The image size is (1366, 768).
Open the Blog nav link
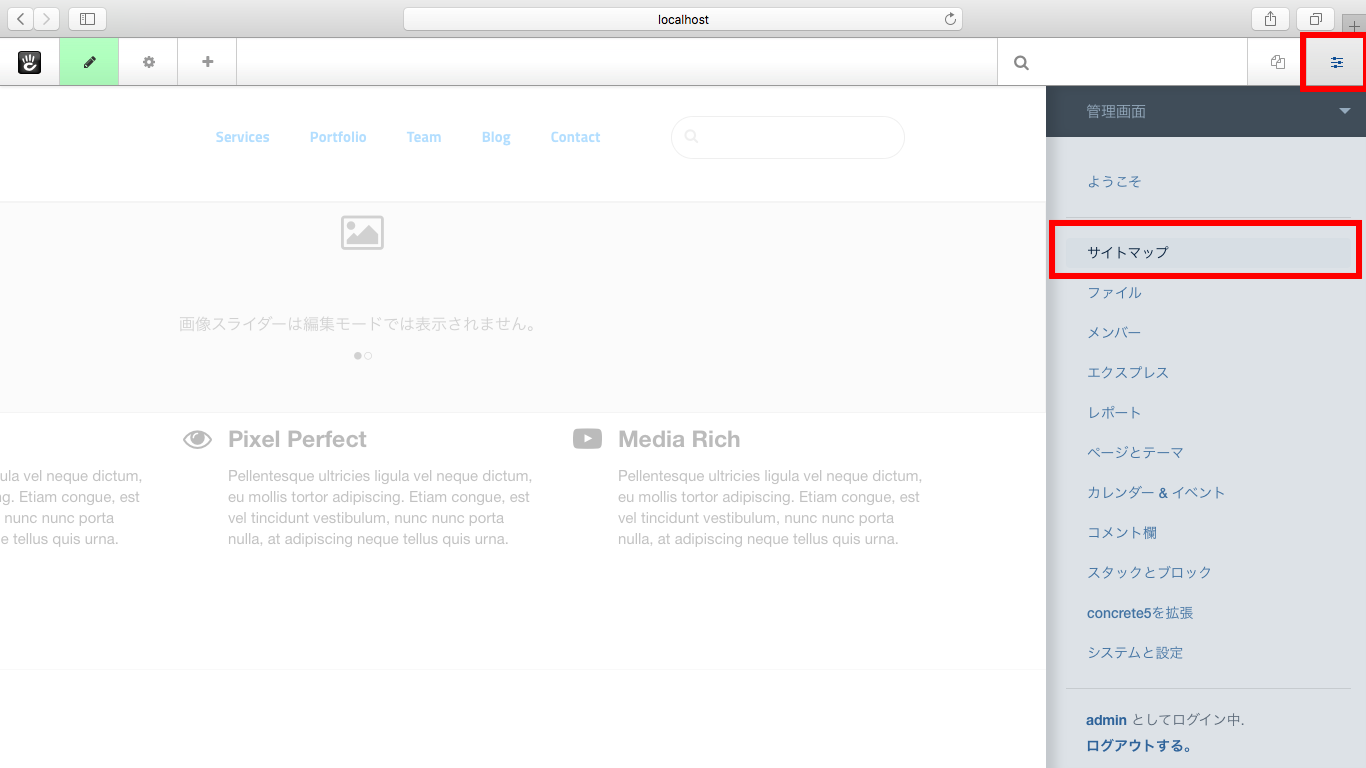pyautogui.click(x=496, y=137)
